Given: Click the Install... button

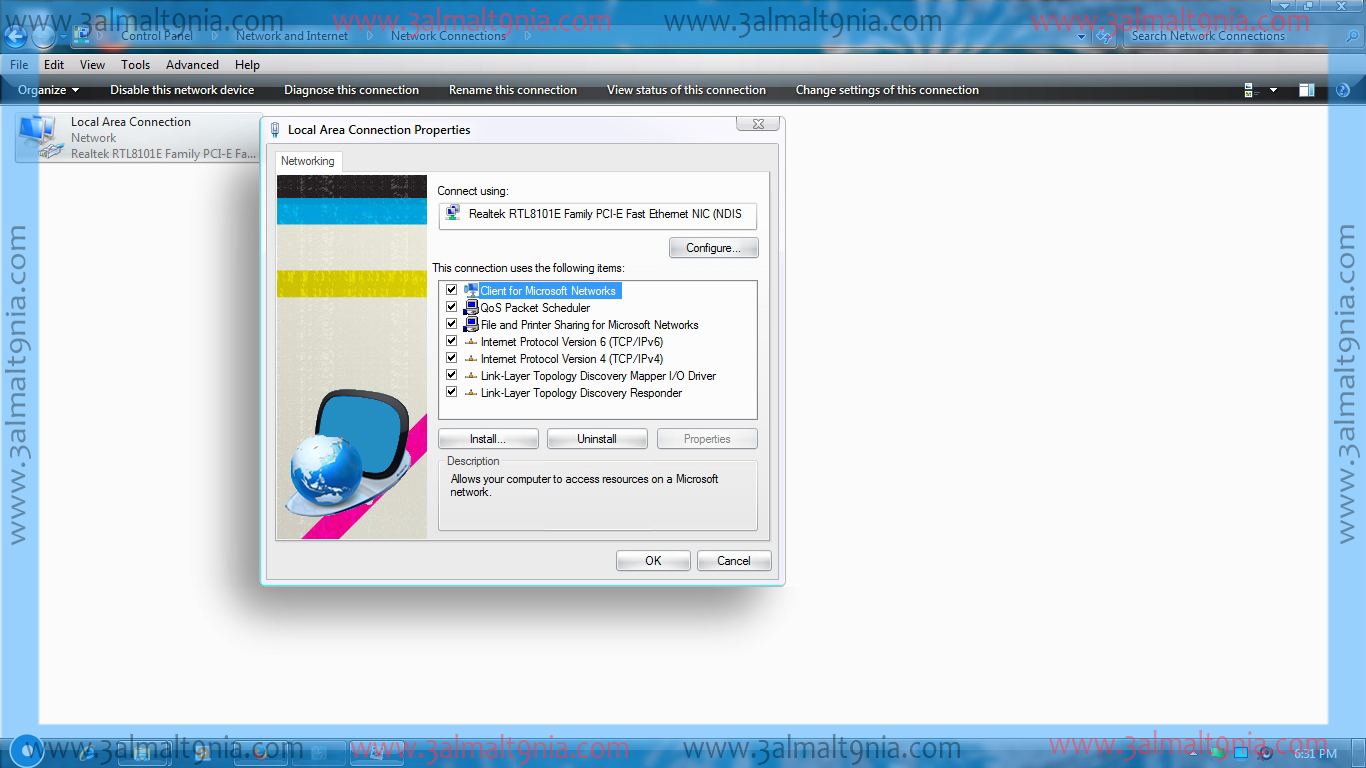Looking at the screenshot, I should (488, 439).
